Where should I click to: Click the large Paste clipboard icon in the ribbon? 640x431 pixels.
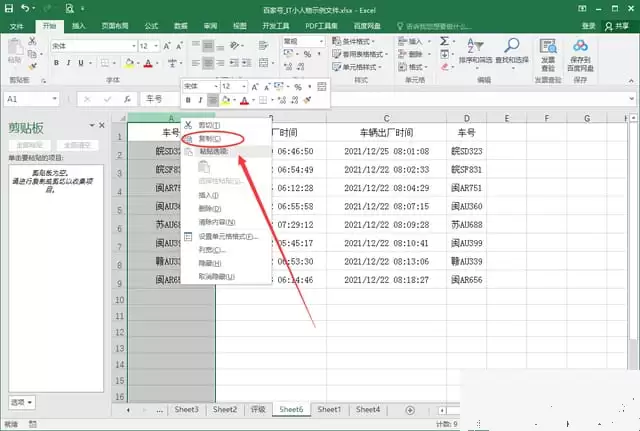(15, 47)
